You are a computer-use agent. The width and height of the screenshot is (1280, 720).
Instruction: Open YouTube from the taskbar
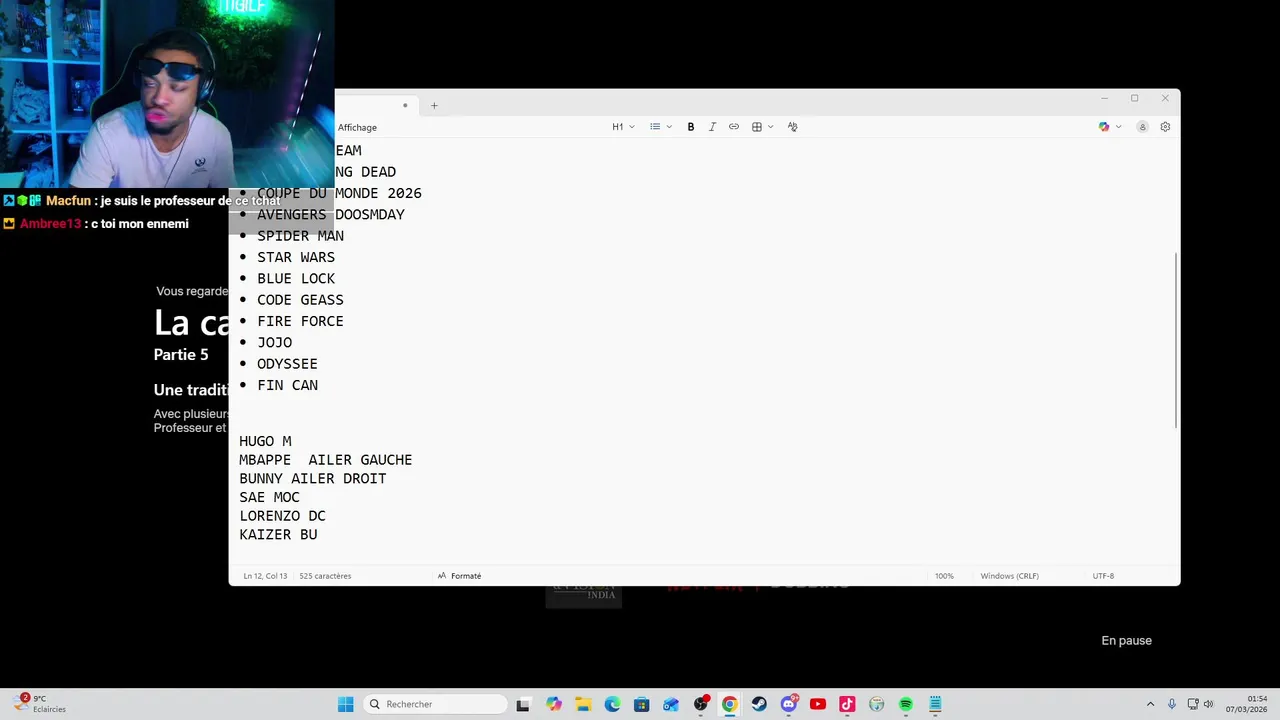(817, 704)
